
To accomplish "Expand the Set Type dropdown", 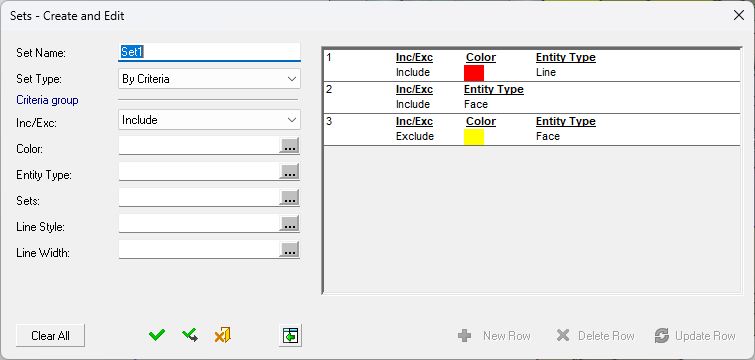I will (209, 79).
